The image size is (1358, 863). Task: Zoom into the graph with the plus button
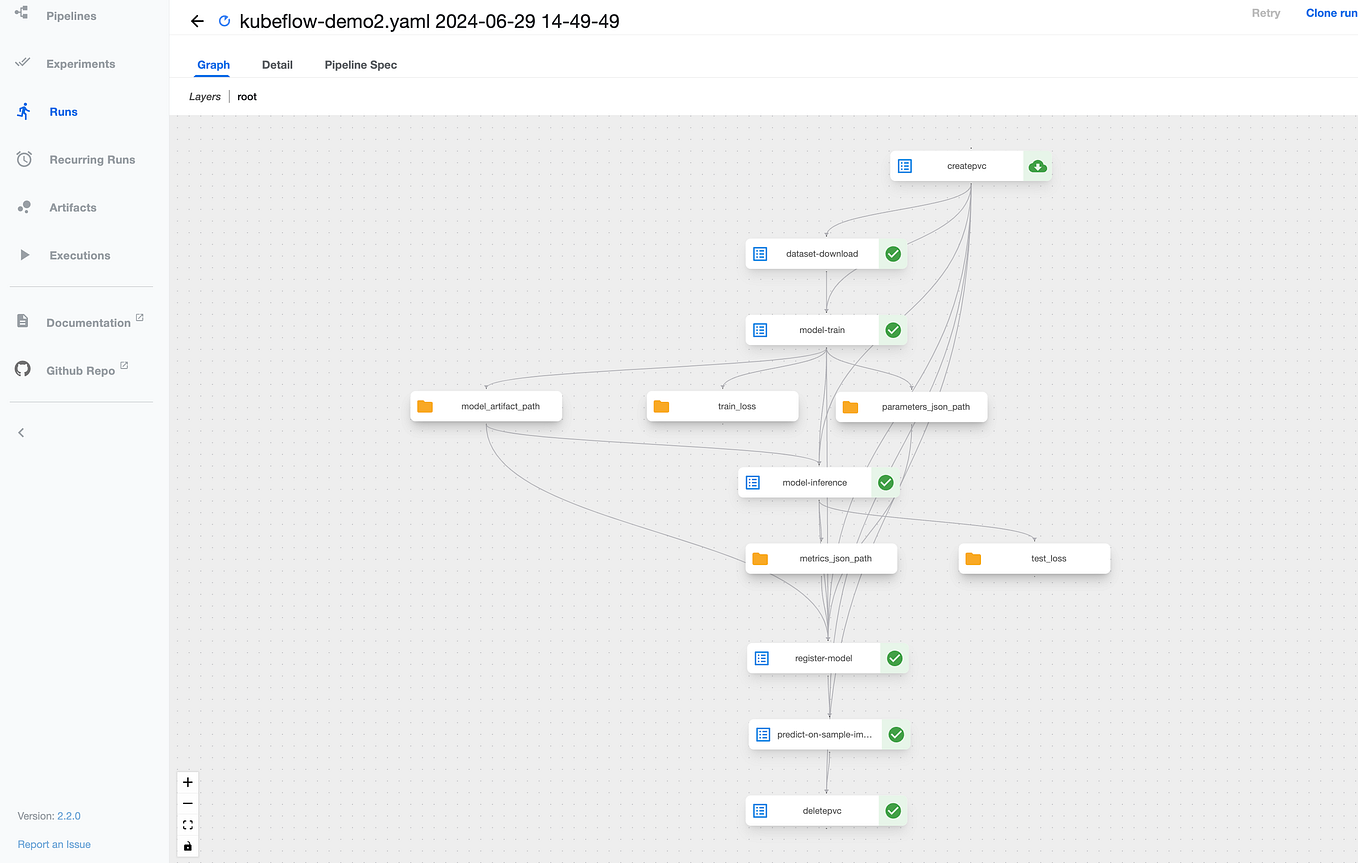tap(187, 782)
